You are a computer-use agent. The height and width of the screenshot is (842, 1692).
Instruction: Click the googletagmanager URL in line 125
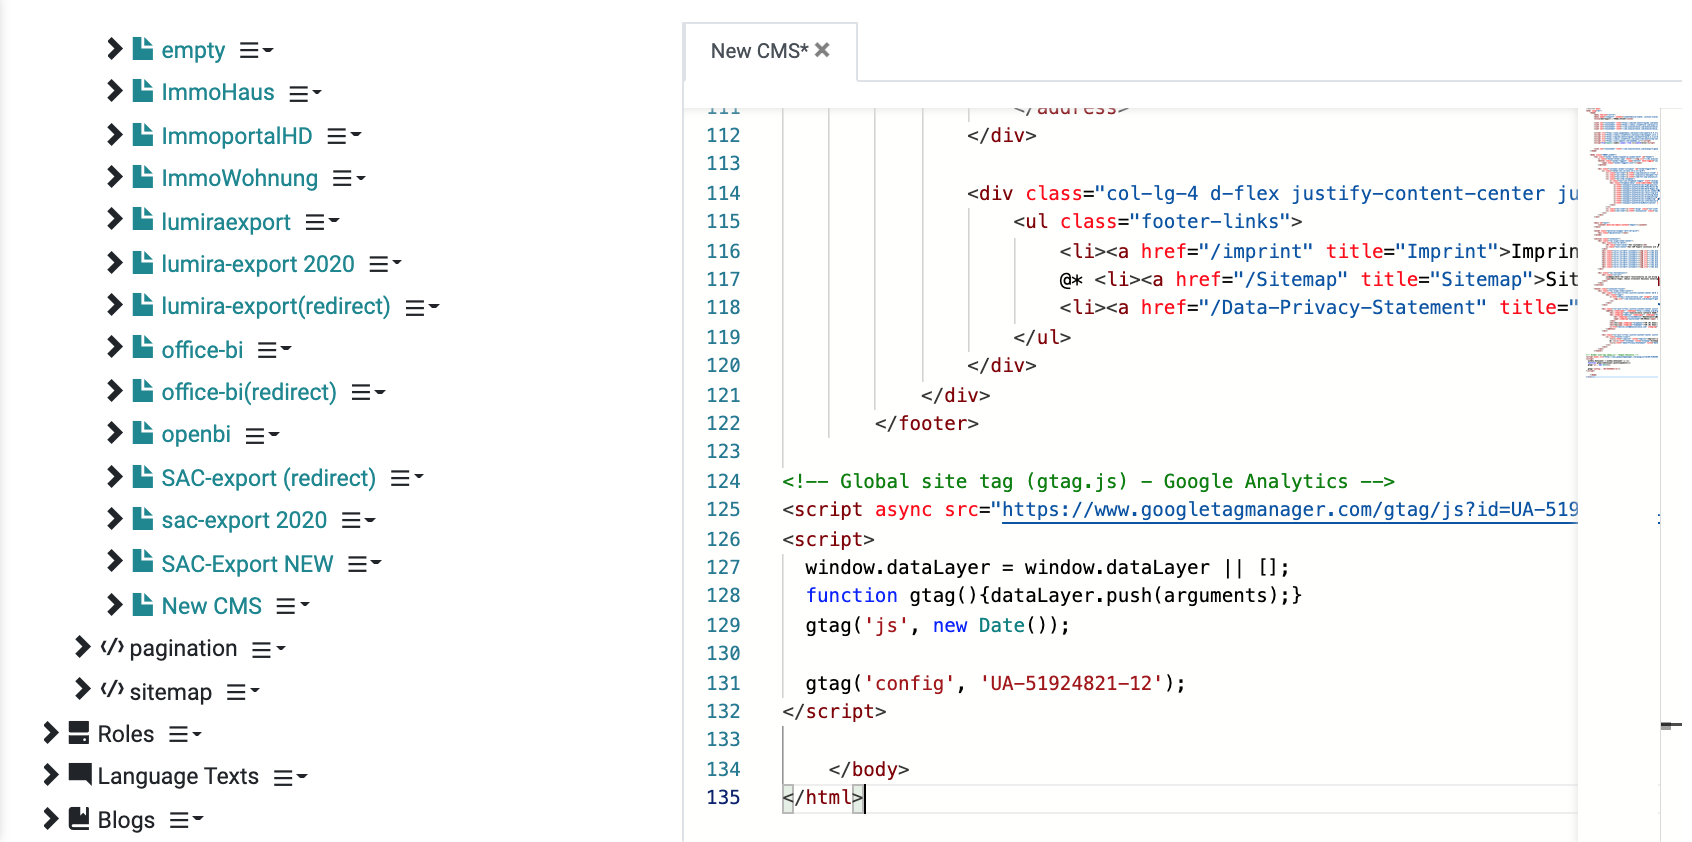click(x=1290, y=510)
